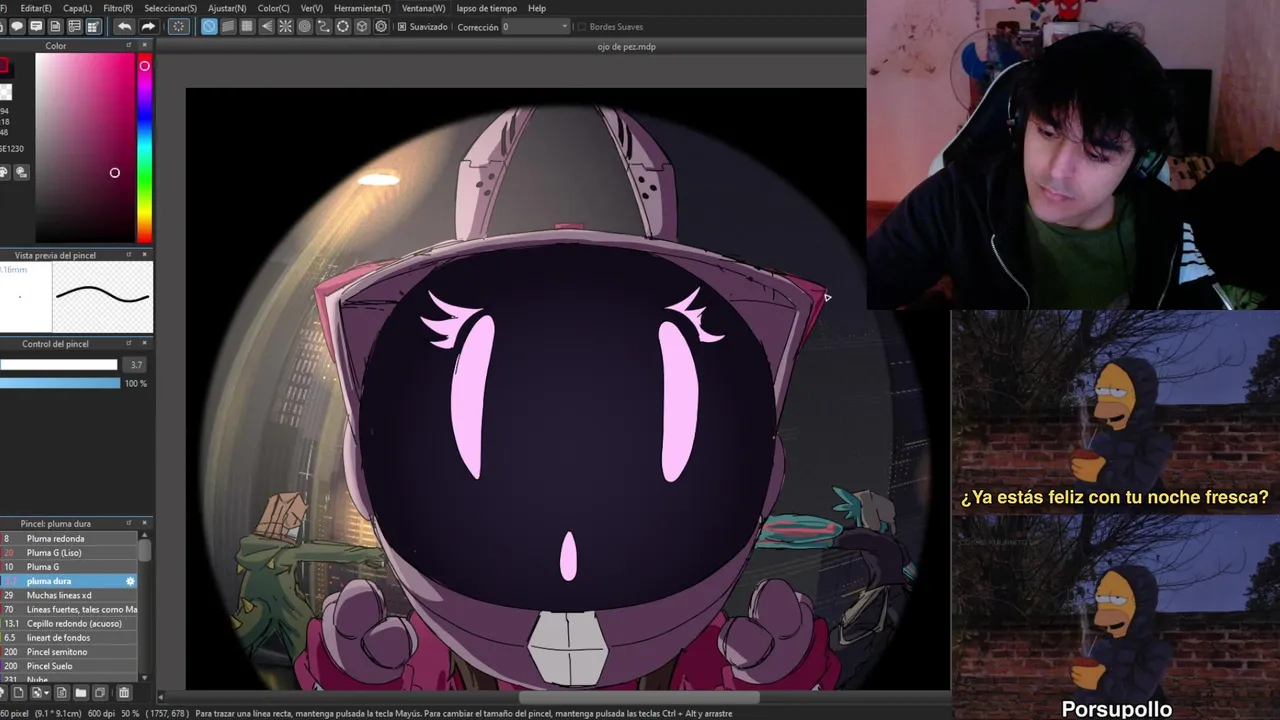Click the document page toolbar icon
The image size is (1280, 720).
click(55, 27)
